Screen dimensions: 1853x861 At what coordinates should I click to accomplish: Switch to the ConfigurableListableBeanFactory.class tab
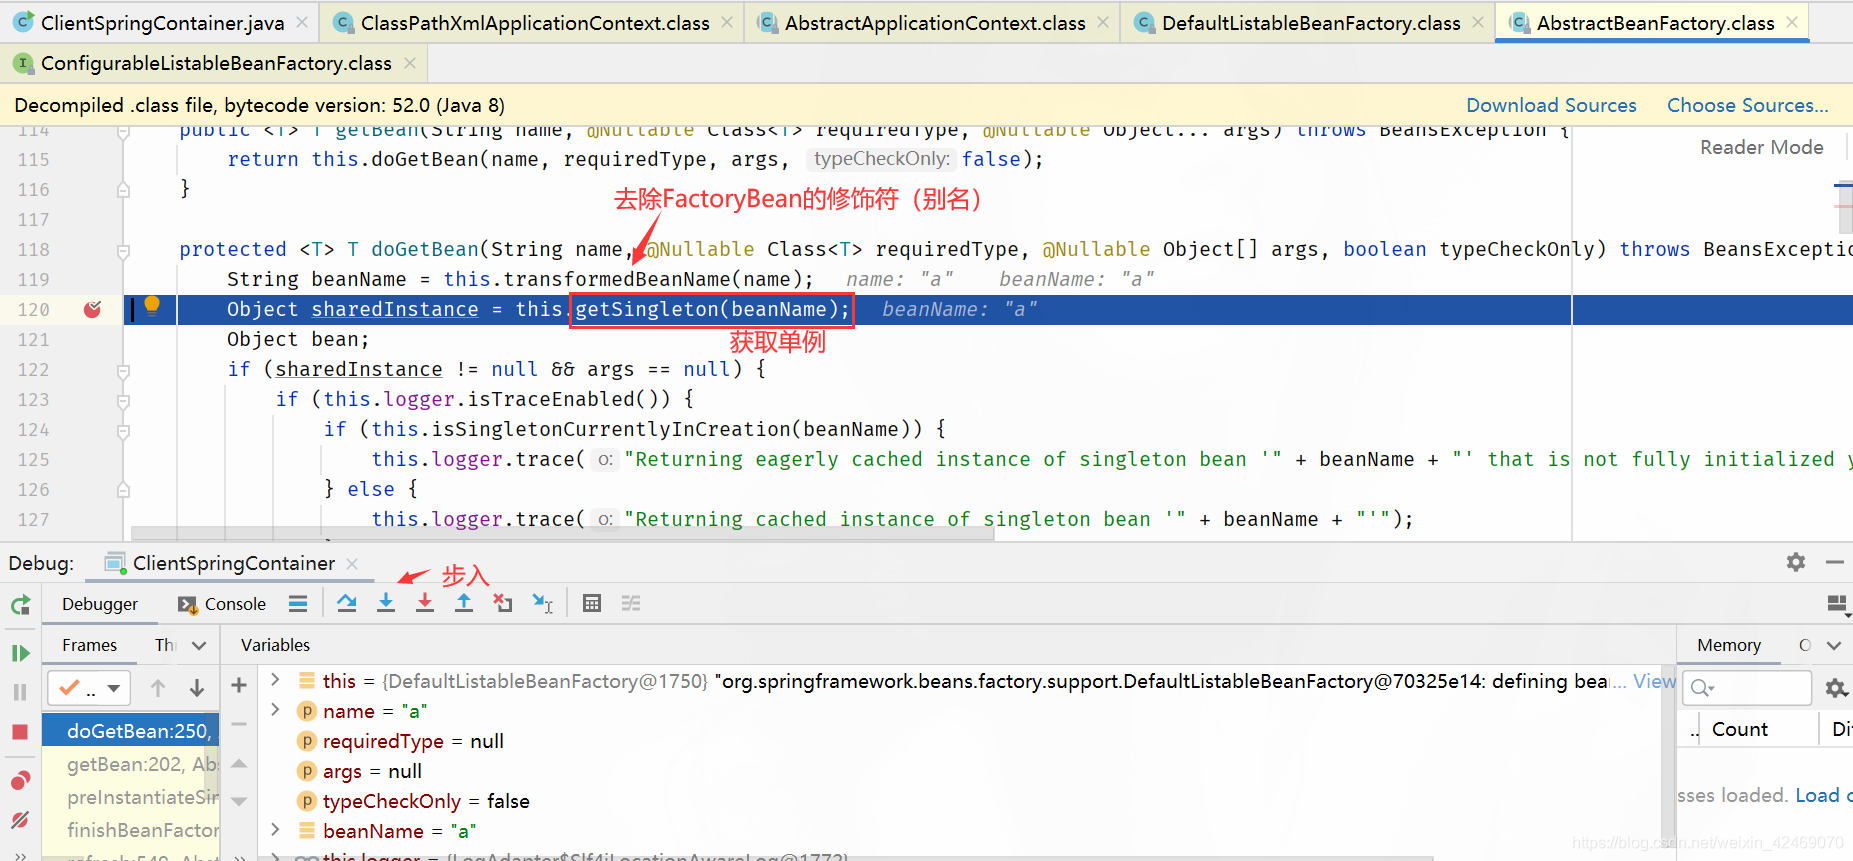point(216,63)
